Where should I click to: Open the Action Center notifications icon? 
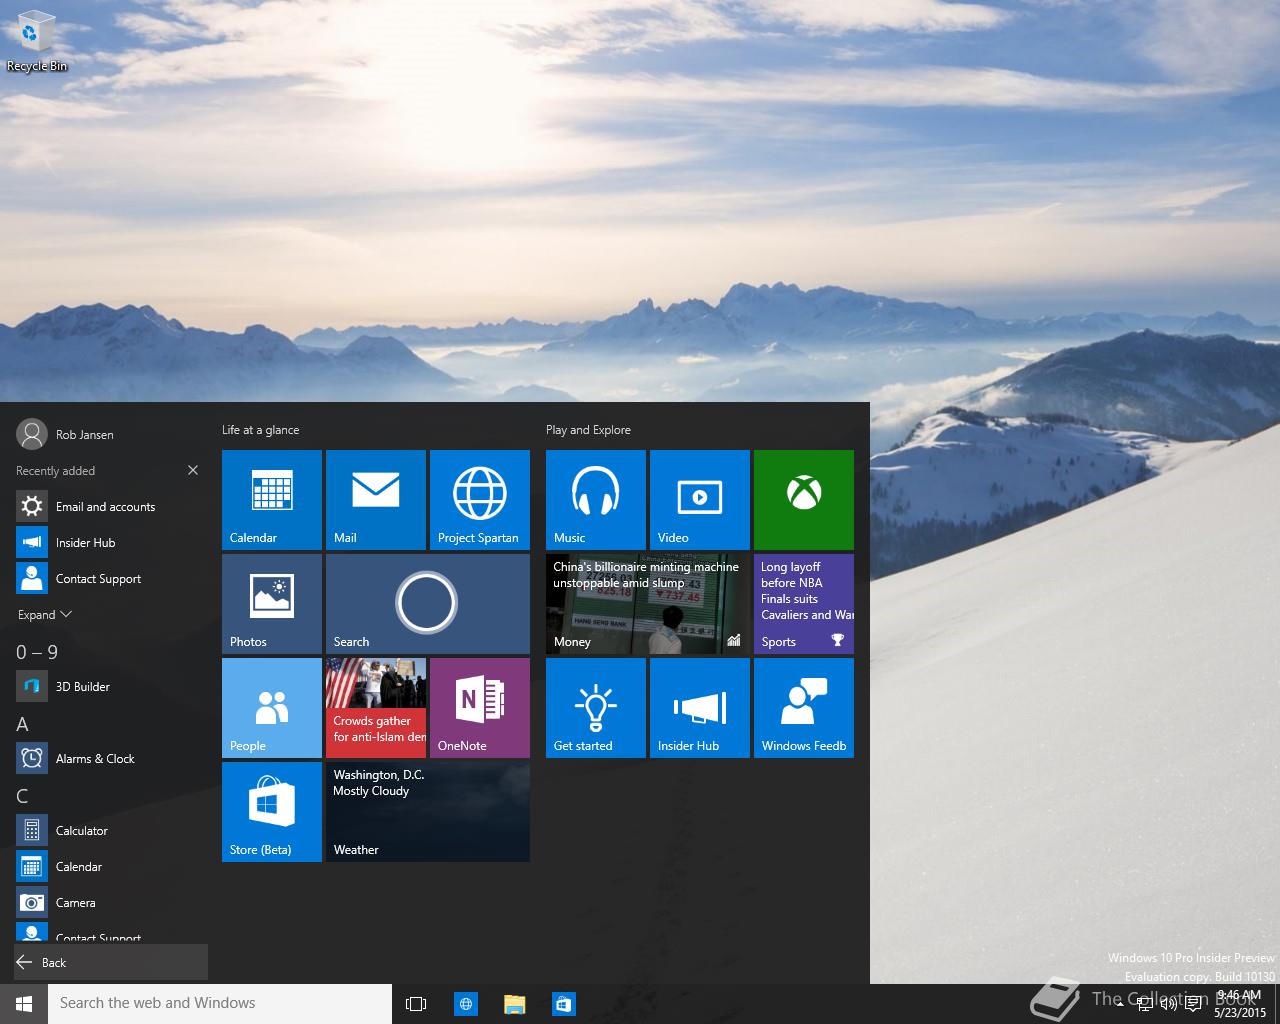[1193, 1004]
